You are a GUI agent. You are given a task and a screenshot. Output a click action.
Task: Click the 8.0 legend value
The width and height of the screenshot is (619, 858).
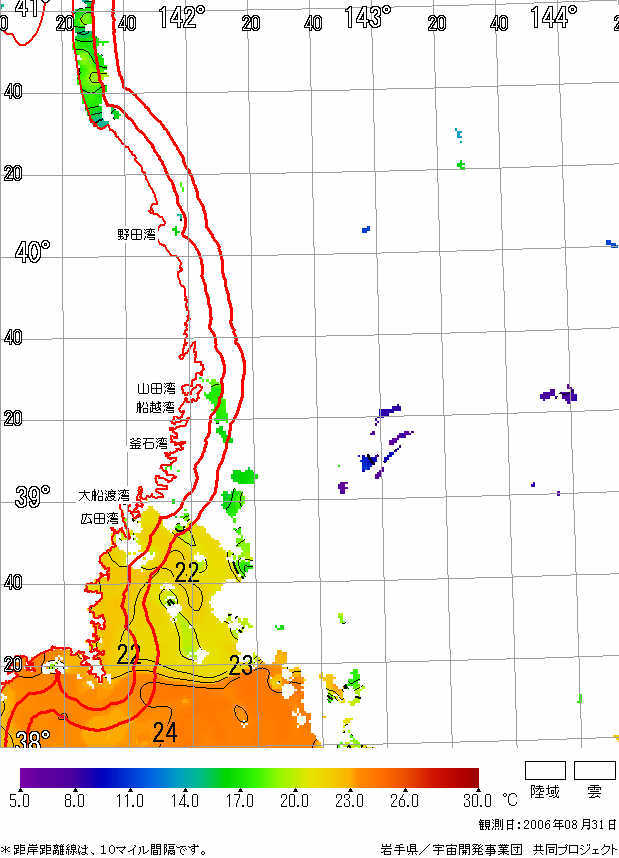(74, 802)
